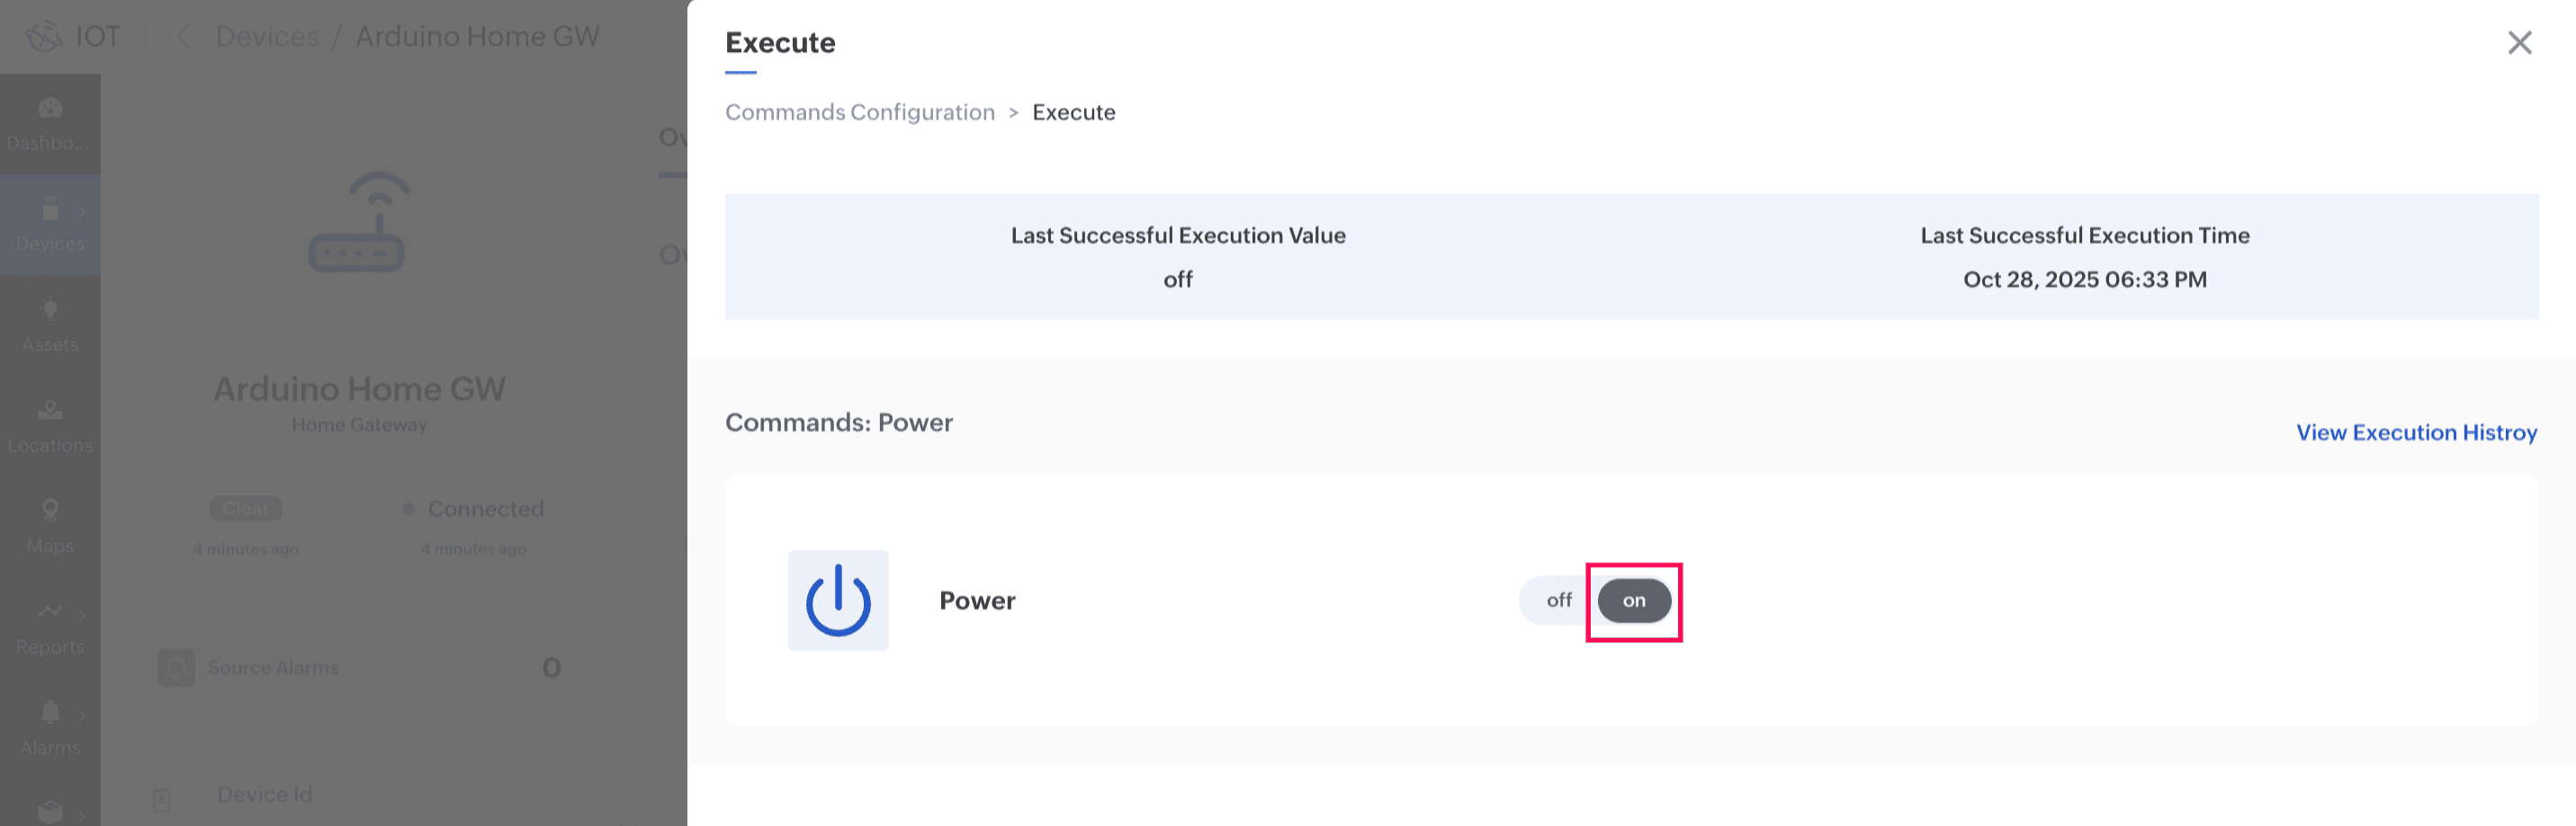2576x826 pixels.
Task: Click the back arrow beside Devices breadcrumb
Action: [184, 37]
